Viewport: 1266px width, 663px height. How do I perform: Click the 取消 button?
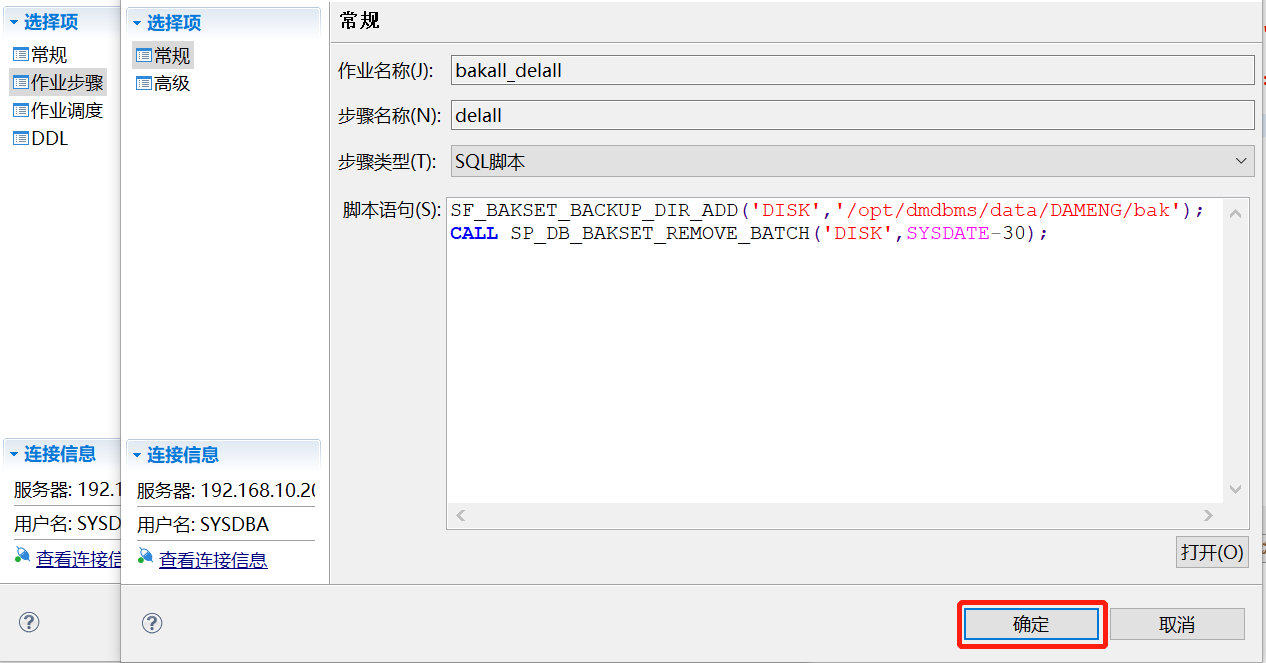1177,624
